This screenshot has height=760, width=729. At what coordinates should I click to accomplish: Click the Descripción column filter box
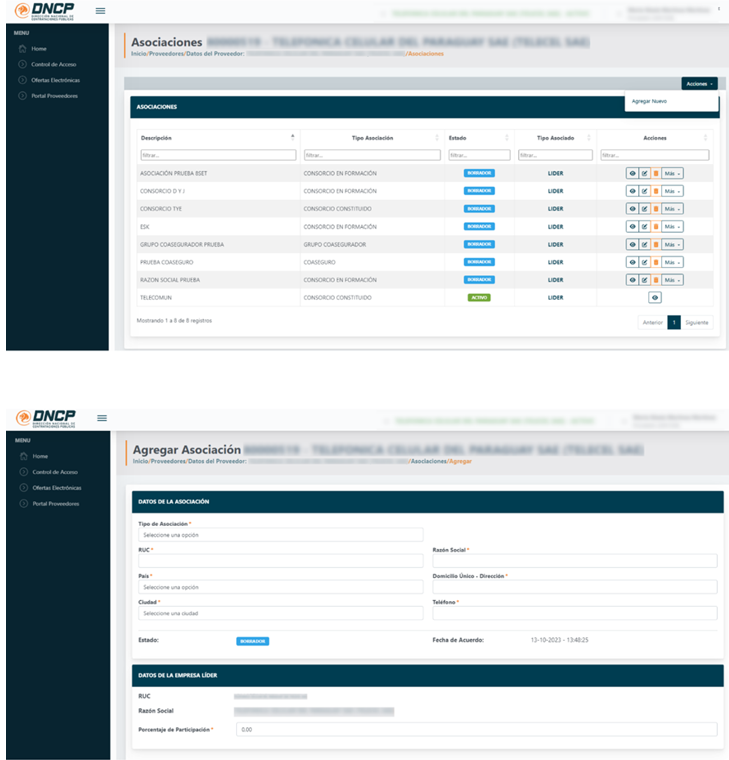pos(218,155)
